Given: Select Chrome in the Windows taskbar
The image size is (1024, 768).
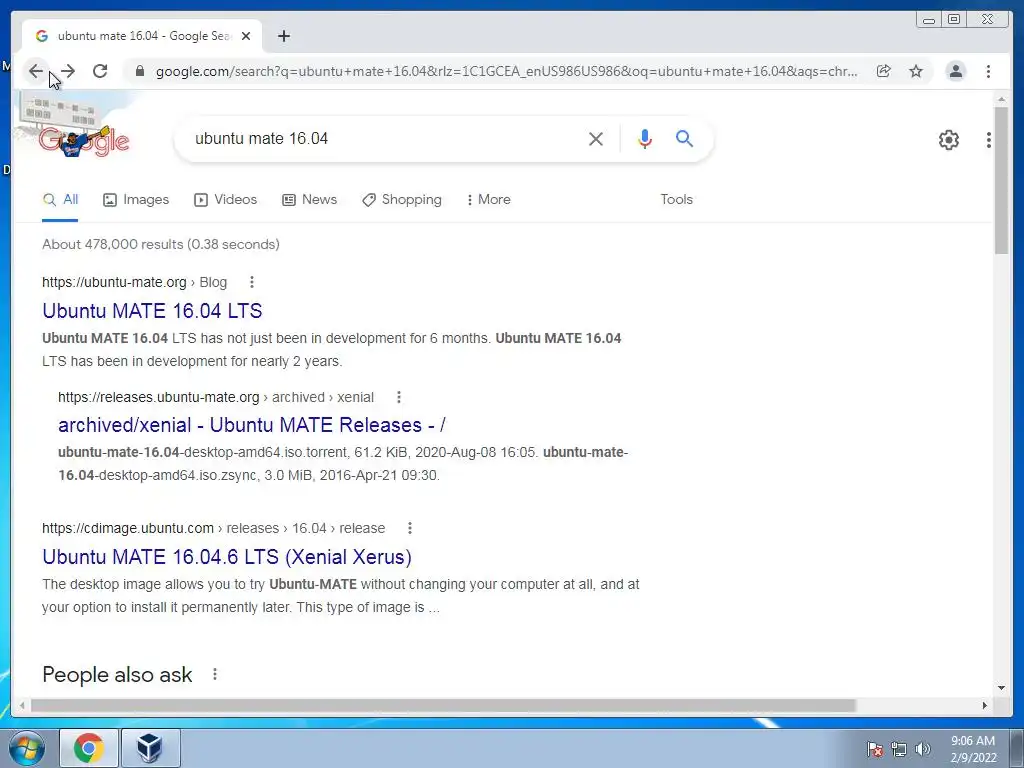Looking at the screenshot, I should coord(89,748).
